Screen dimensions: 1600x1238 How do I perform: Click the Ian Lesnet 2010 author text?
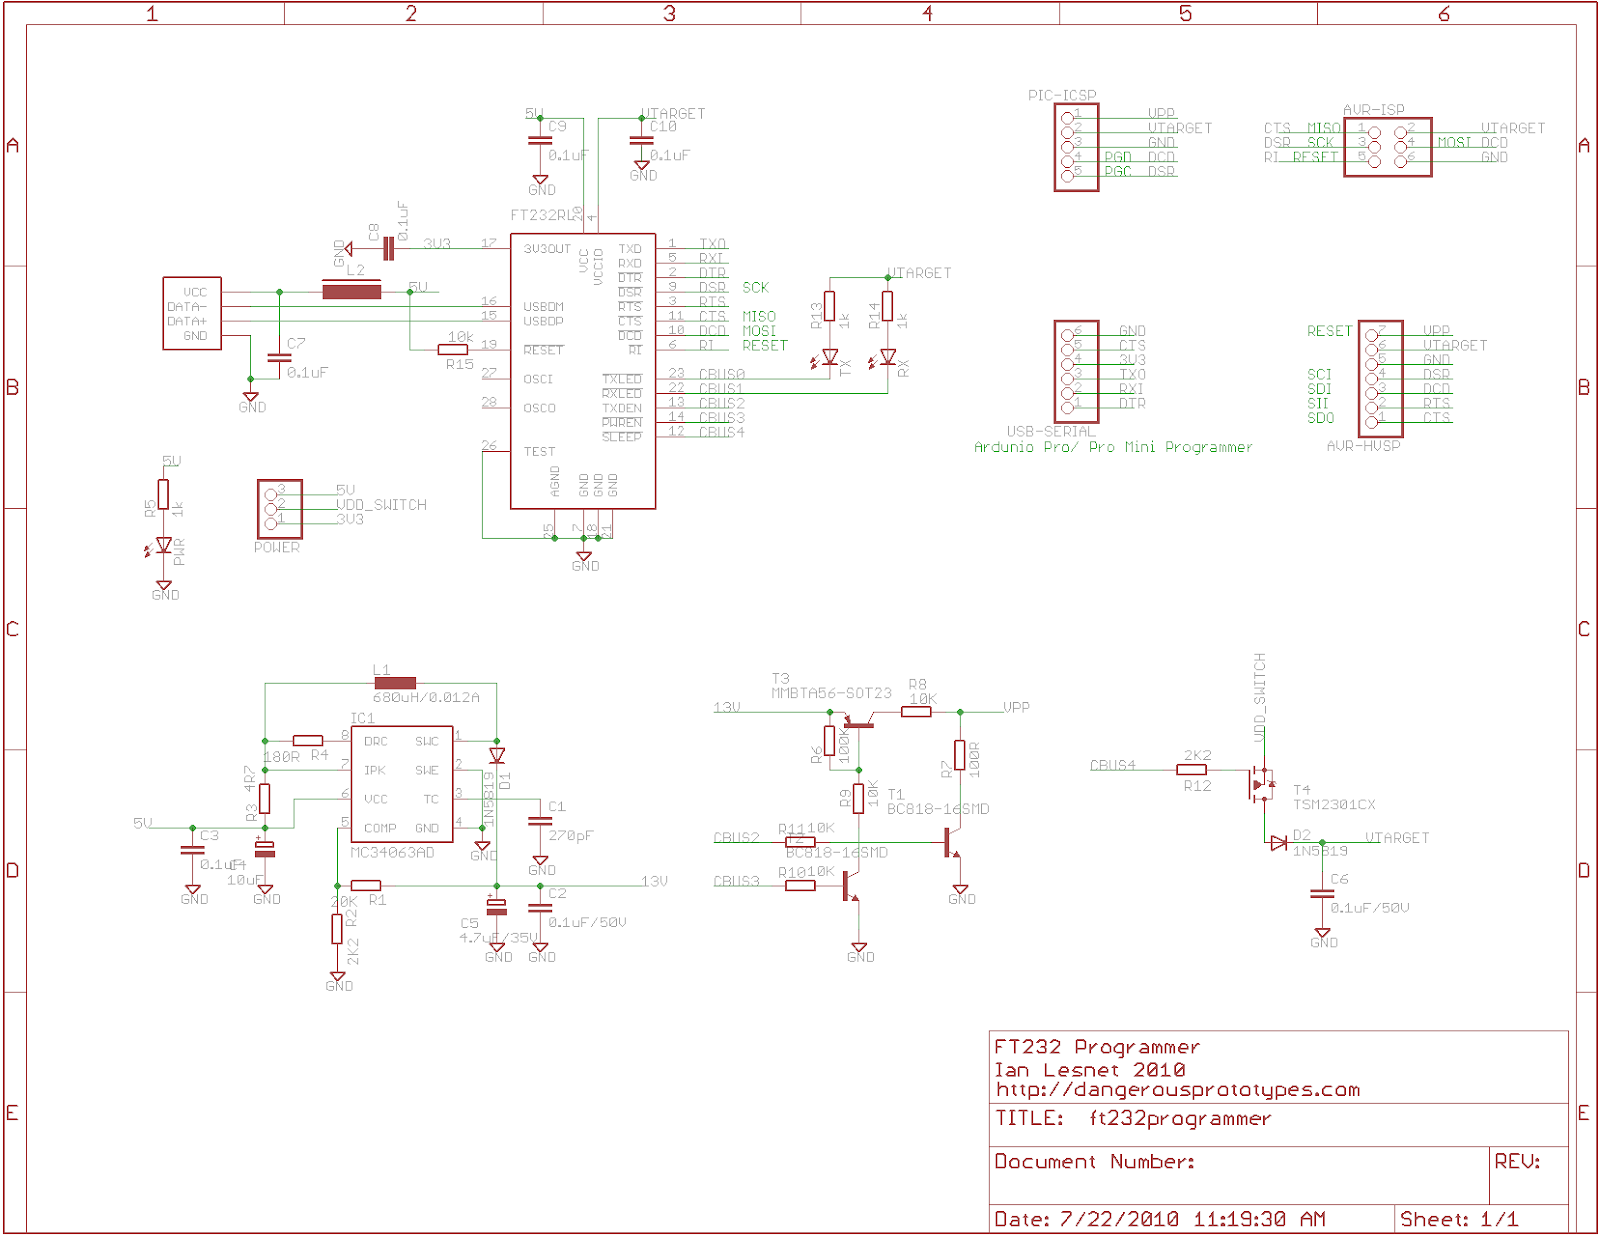point(1090,1070)
